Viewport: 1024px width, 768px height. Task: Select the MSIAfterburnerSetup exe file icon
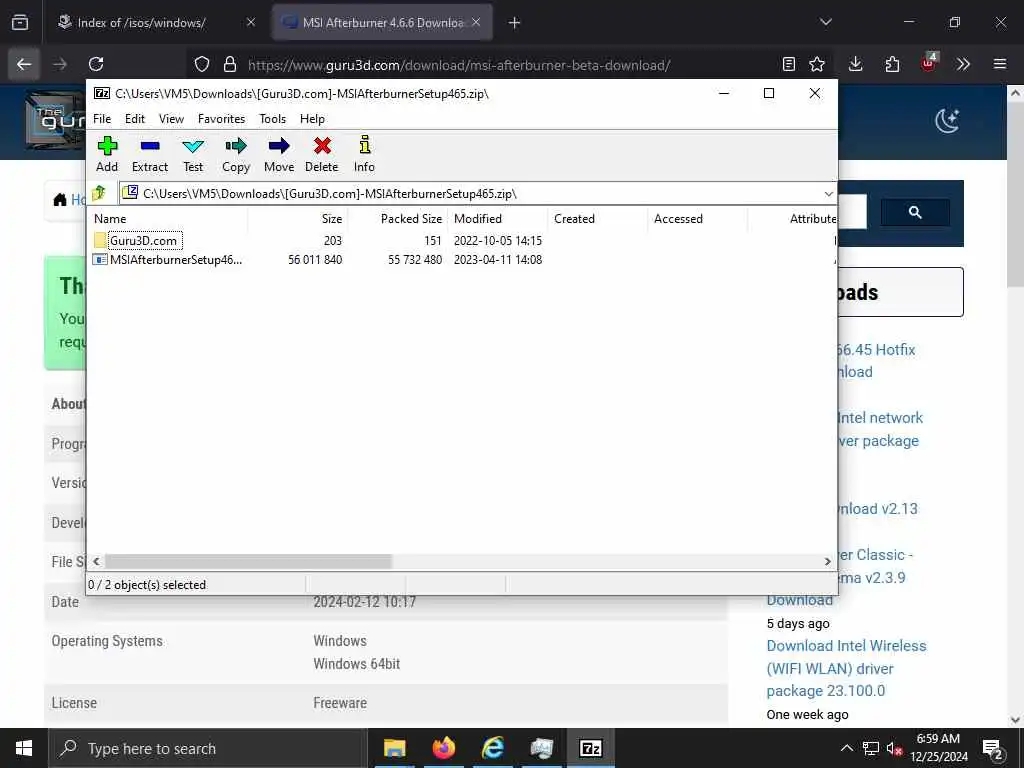tap(100, 259)
